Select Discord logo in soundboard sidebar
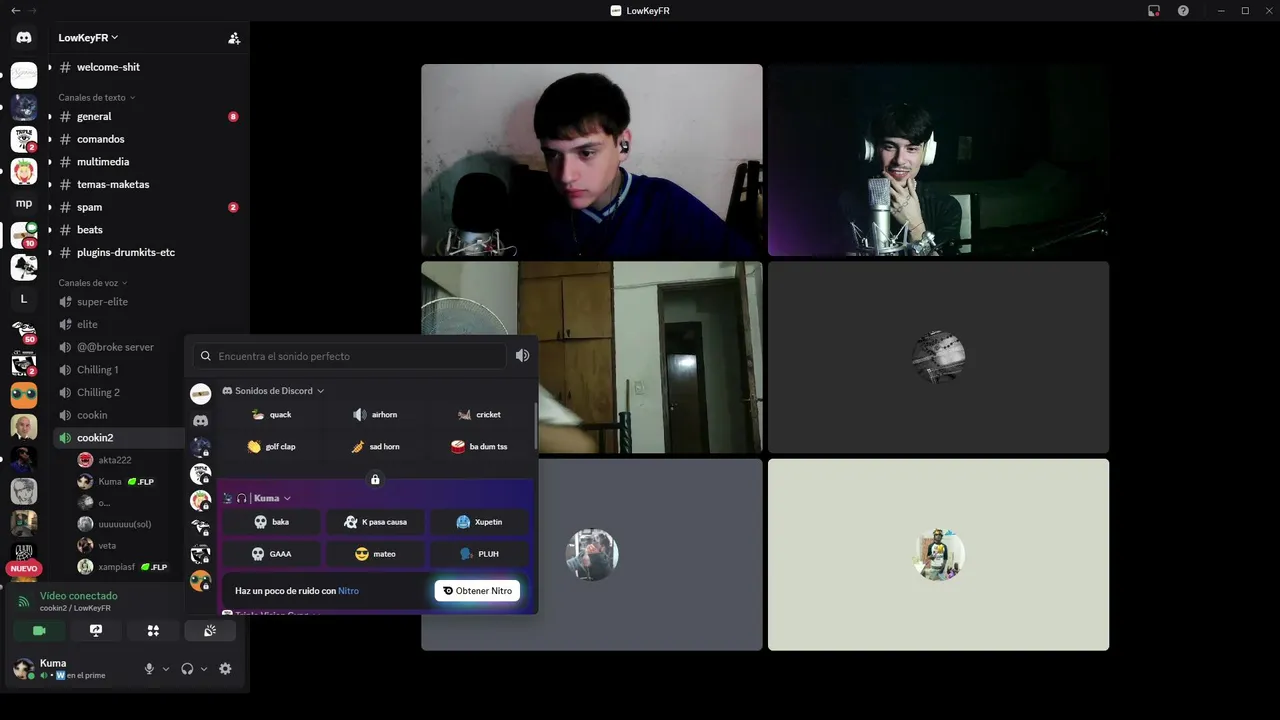The image size is (1280, 720). coord(201,421)
